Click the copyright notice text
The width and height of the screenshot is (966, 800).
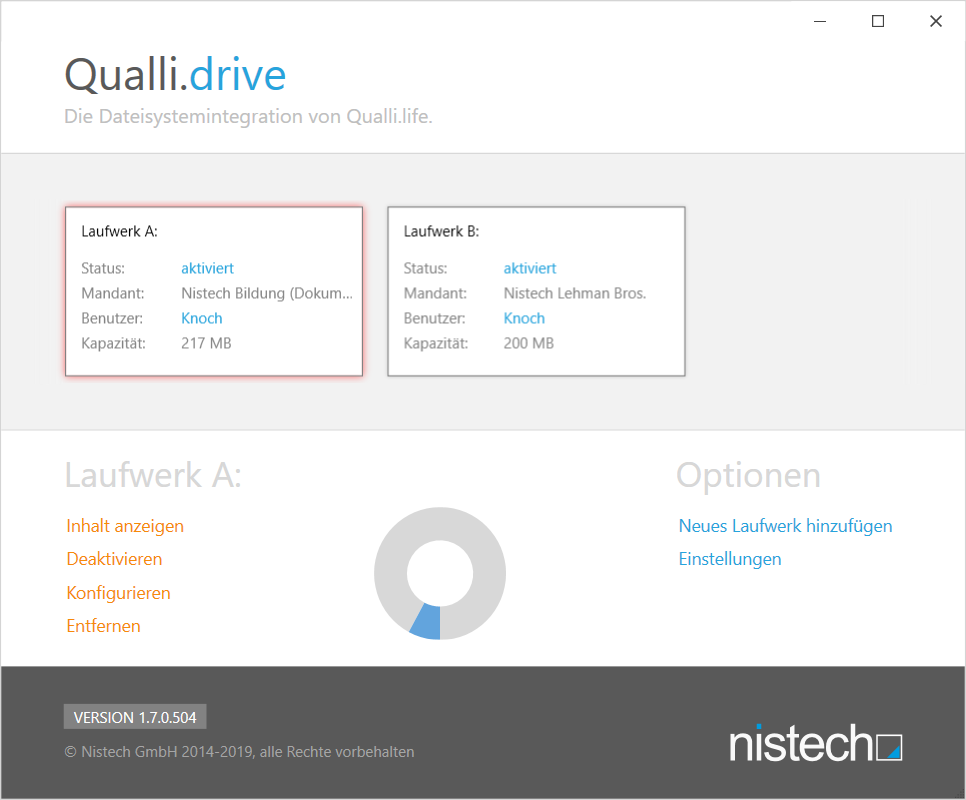(240, 752)
